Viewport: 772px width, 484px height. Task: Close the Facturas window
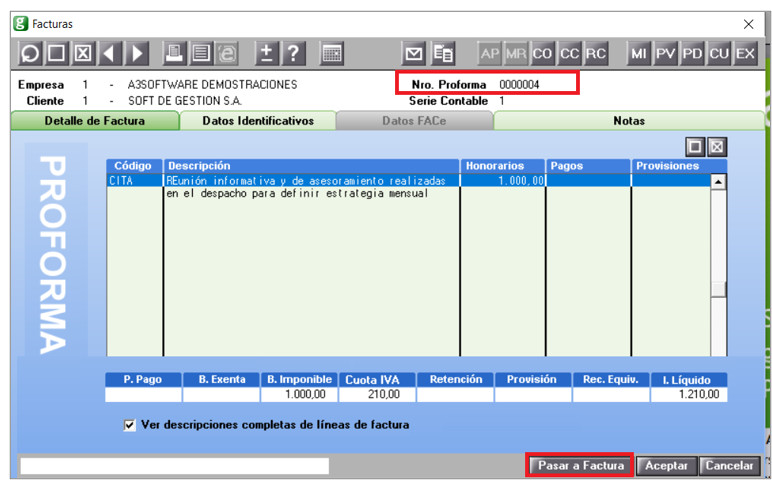pyautogui.click(x=748, y=24)
